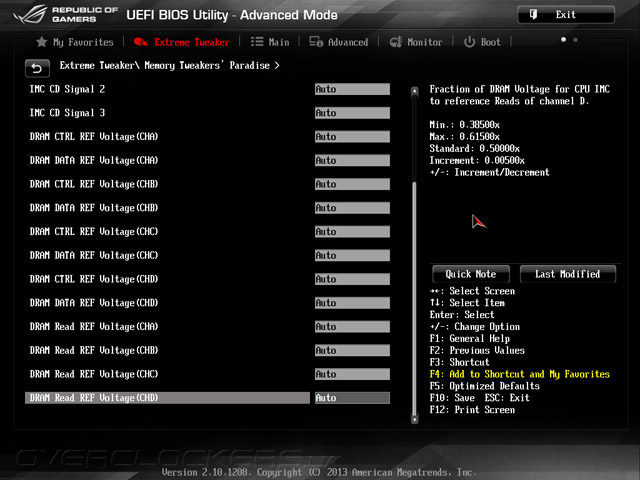The height and width of the screenshot is (480, 640).
Task: Select highlighted DRAM Read REF Voltage(CHD) label
Action: tap(94, 398)
